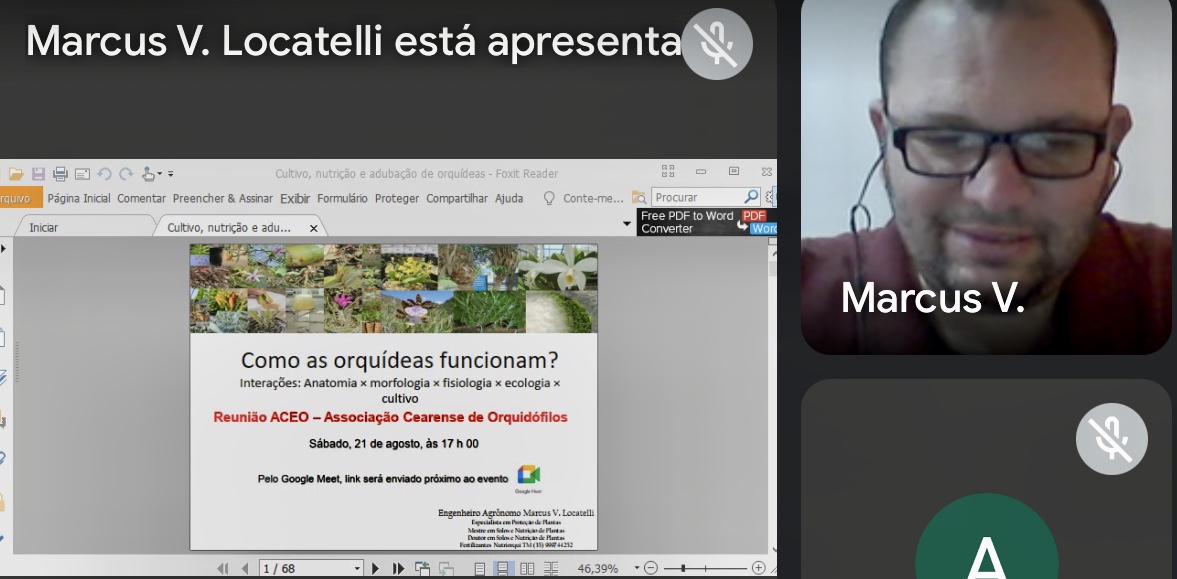The width and height of the screenshot is (1177, 579).
Task: Enable continuous facing view mode
Action: pyautogui.click(x=551, y=568)
